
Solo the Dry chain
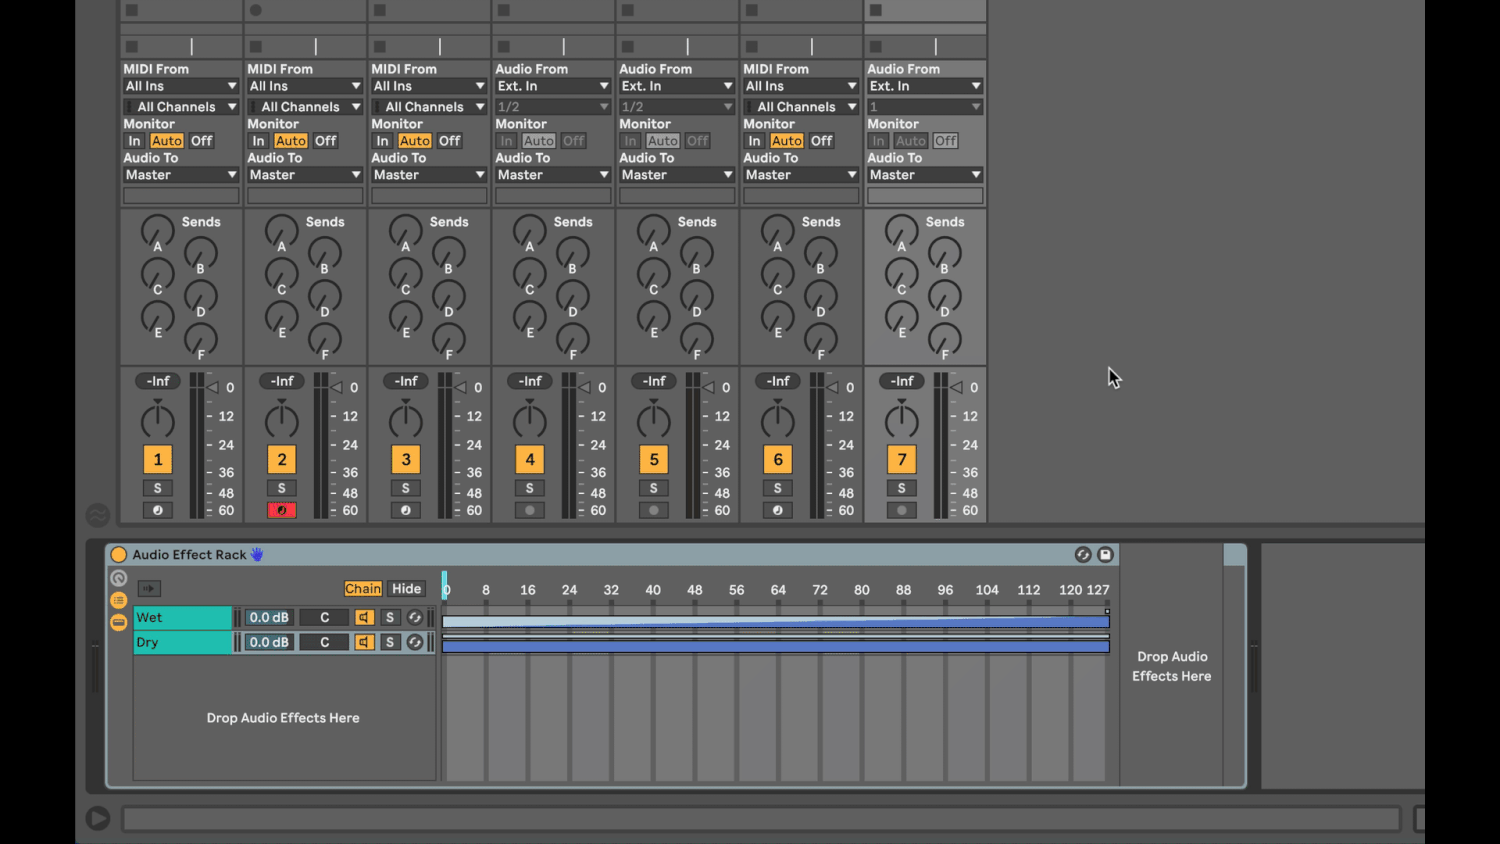[390, 642]
